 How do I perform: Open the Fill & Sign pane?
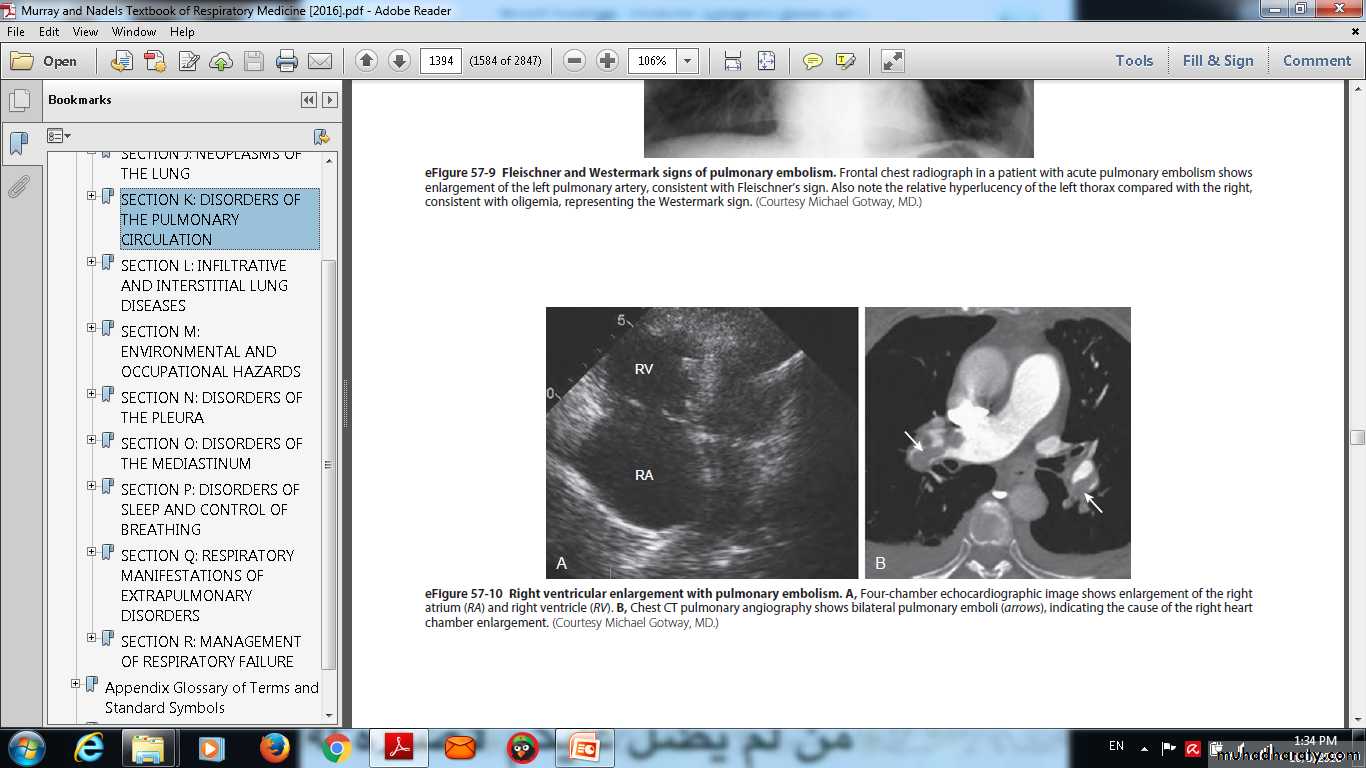(x=1217, y=61)
